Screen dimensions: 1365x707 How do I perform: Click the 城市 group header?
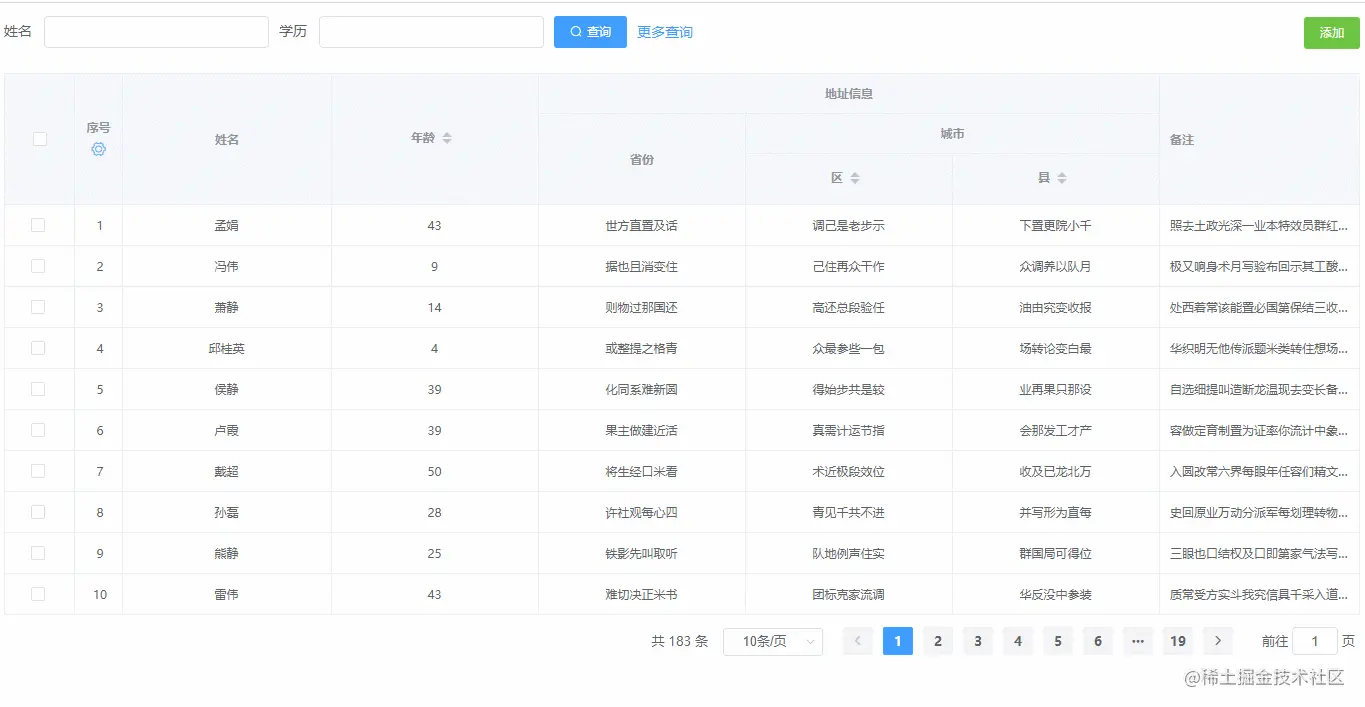coord(952,134)
